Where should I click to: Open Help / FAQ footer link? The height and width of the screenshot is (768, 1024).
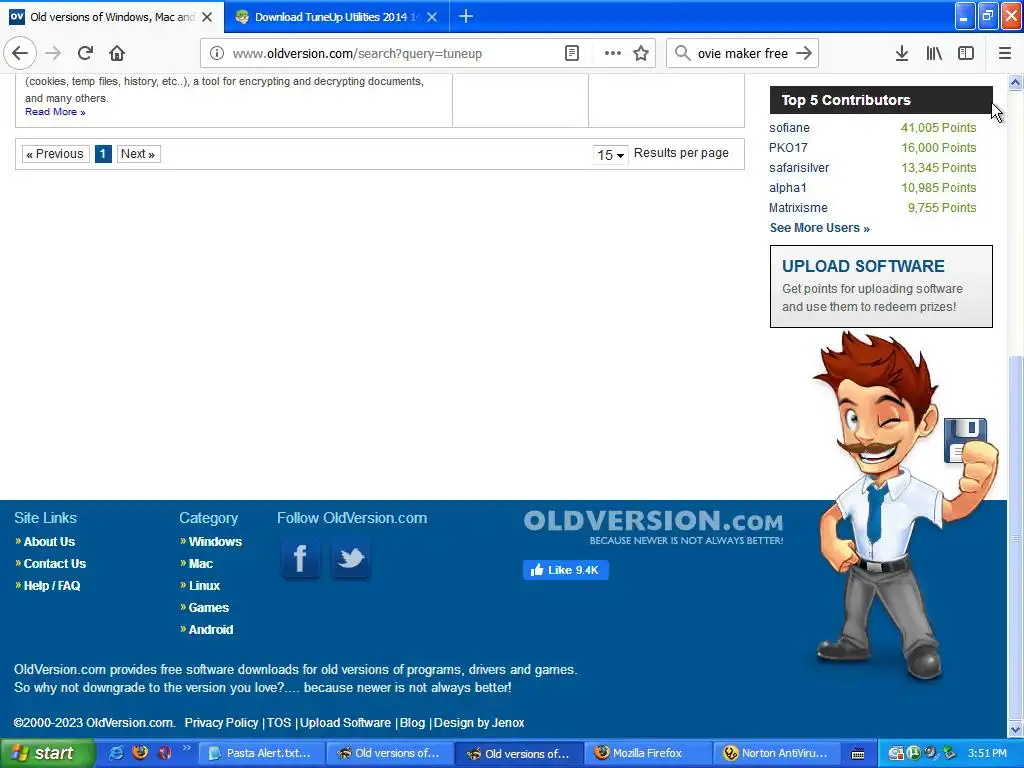click(x=52, y=586)
